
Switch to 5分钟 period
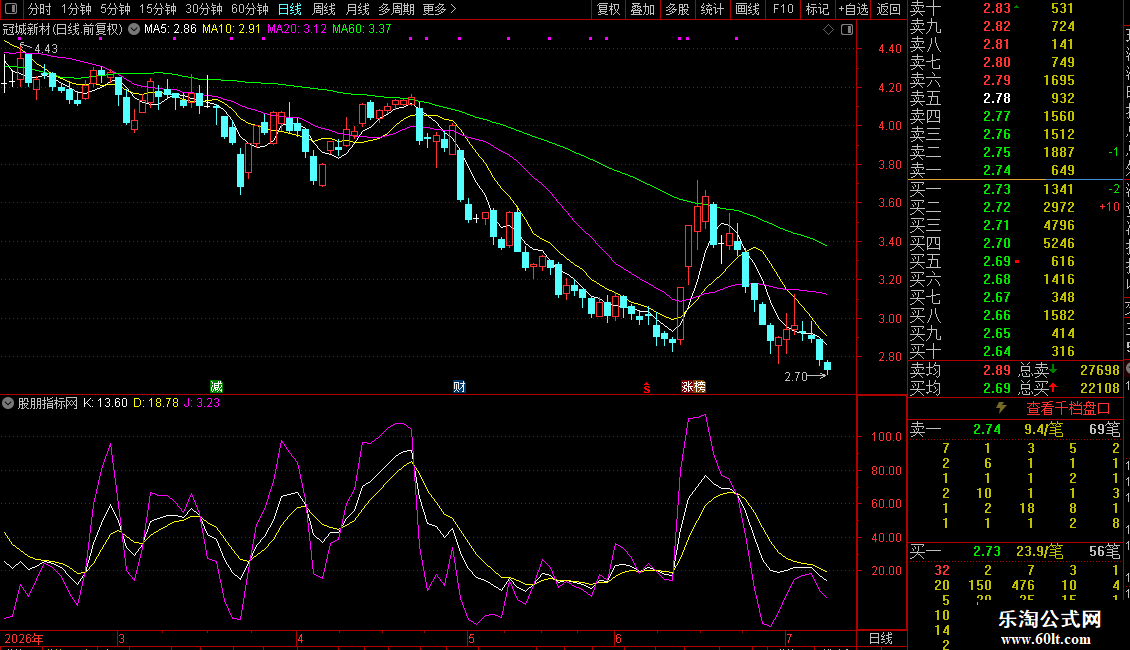(115, 9)
